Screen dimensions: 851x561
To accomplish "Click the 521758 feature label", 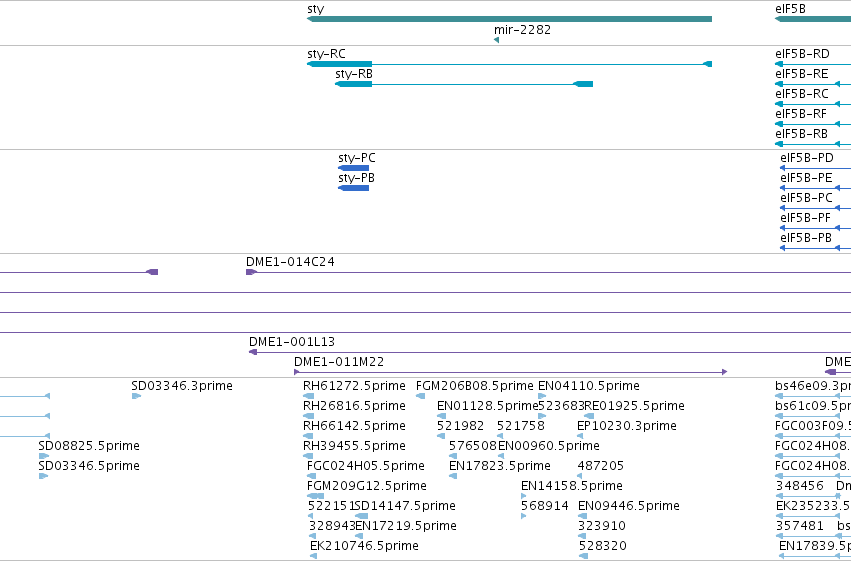I will tap(520, 426).
